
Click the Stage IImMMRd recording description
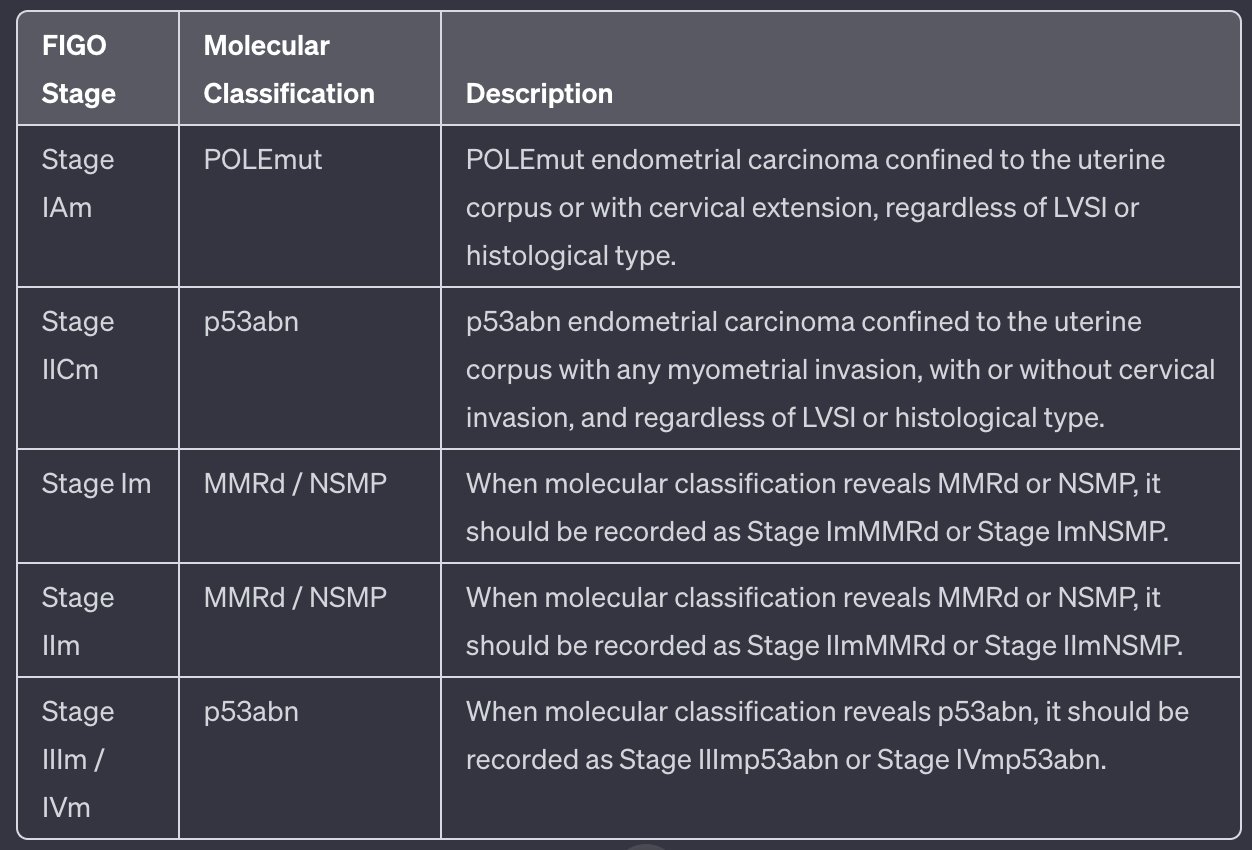823,622
